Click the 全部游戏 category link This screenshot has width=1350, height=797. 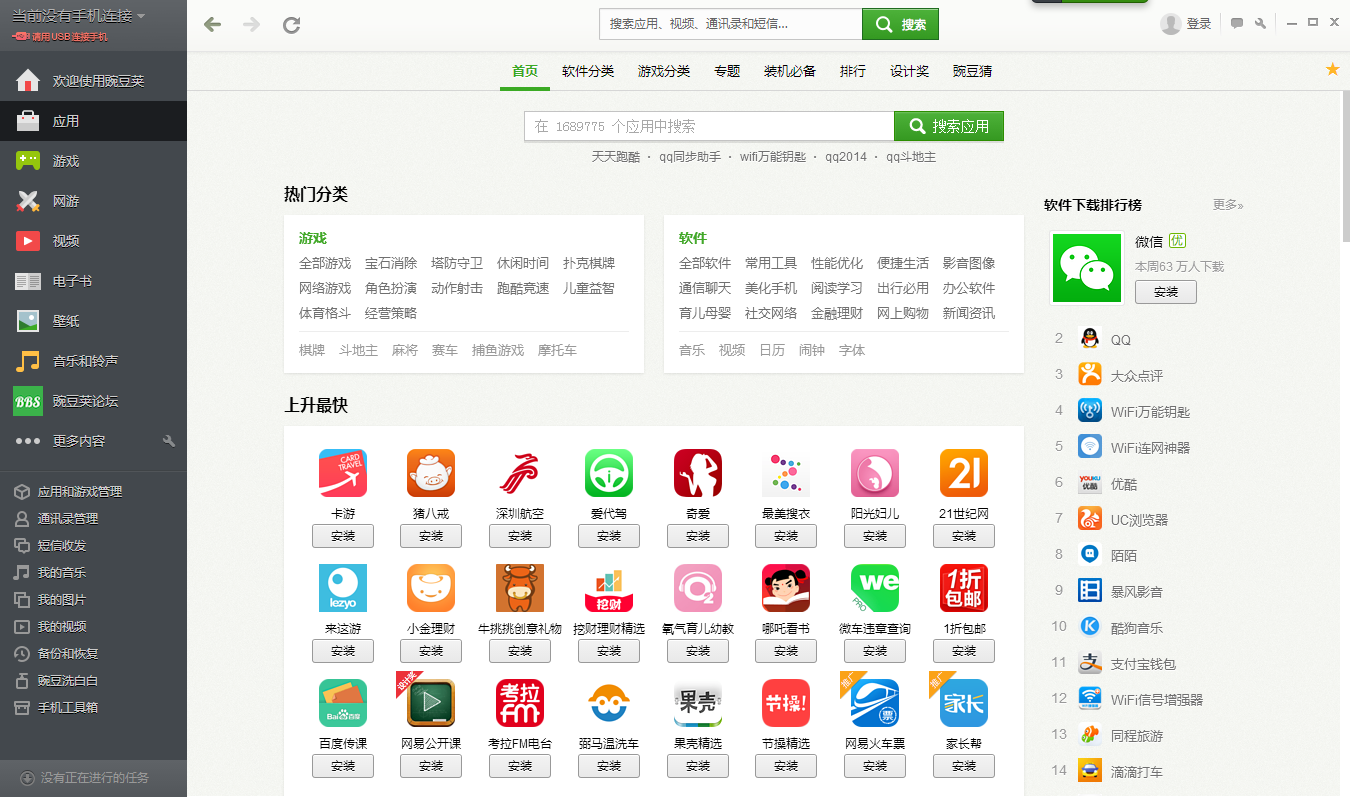point(325,263)
